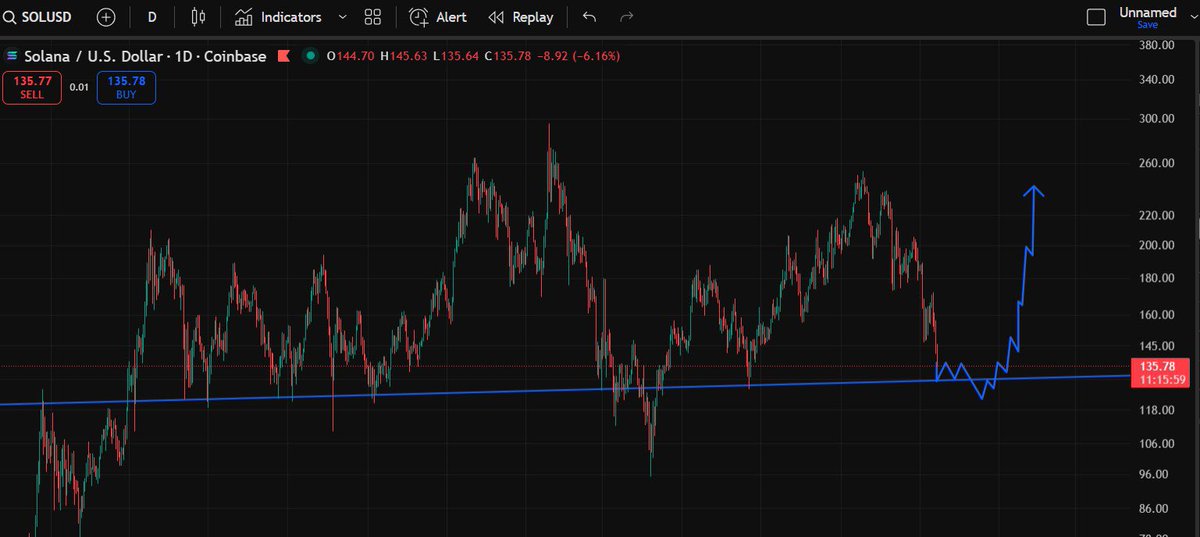Click the close value C135.78
1200x537 pixels.
pos(509,56)
